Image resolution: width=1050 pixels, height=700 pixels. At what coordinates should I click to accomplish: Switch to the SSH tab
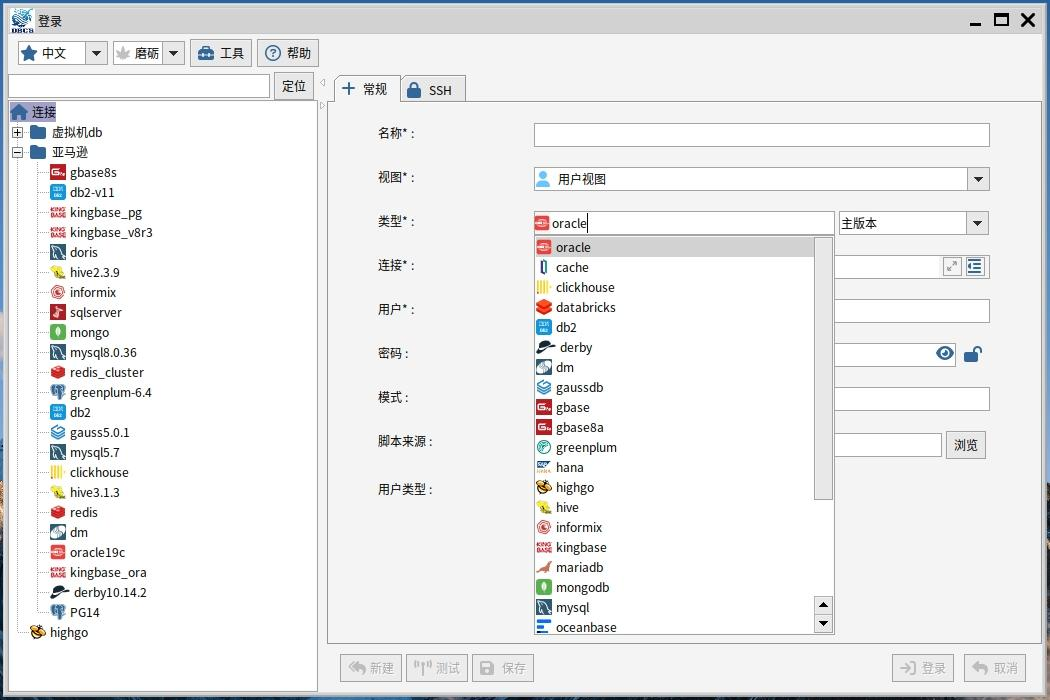(x=432, y=90)
